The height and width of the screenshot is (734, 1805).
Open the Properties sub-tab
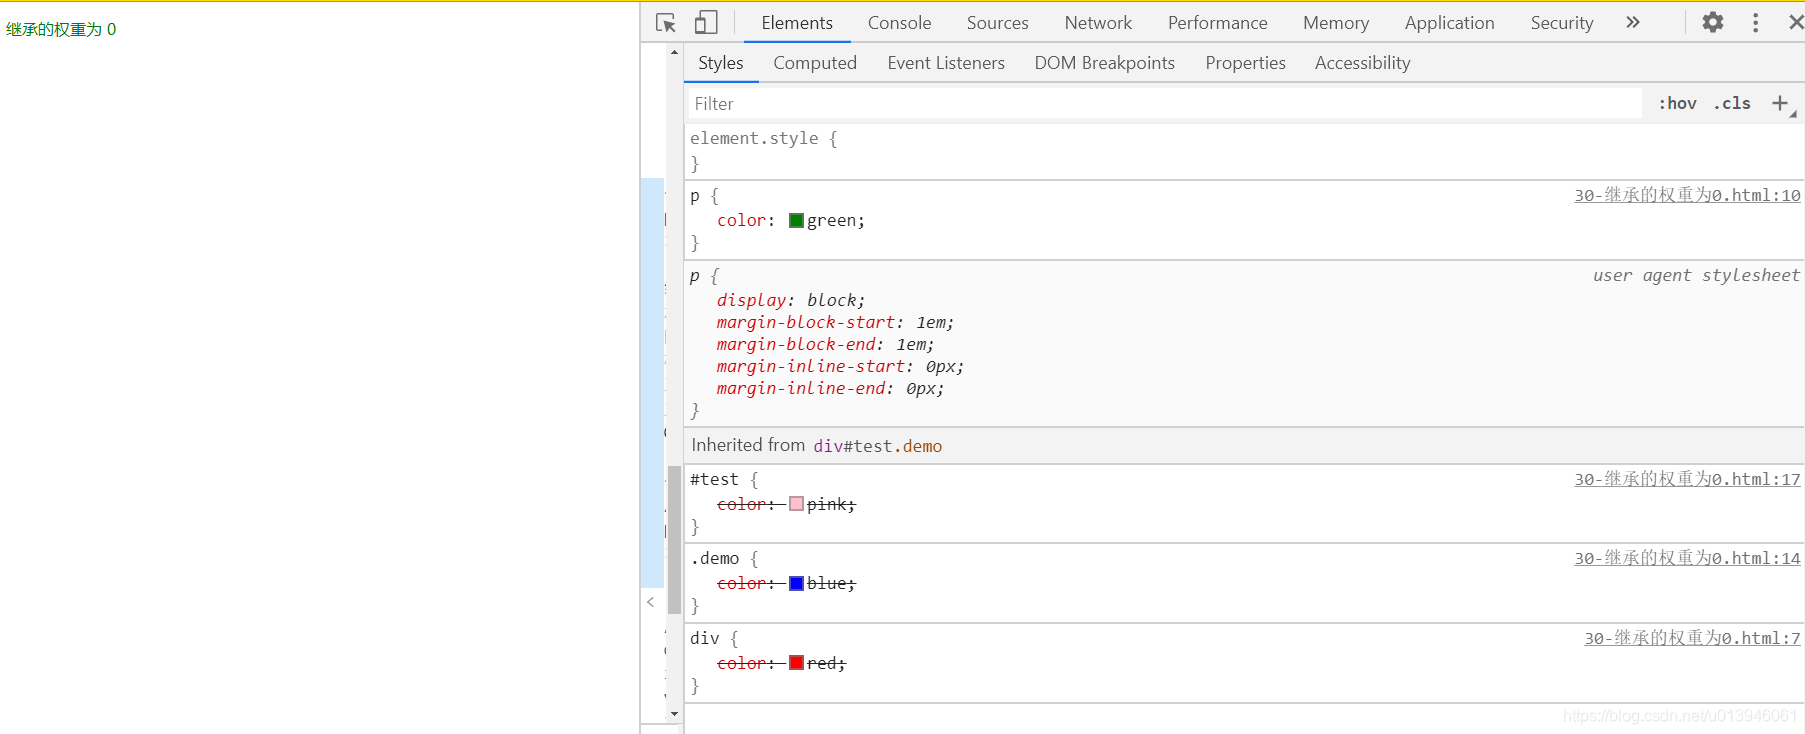(x=1245, y=63)
